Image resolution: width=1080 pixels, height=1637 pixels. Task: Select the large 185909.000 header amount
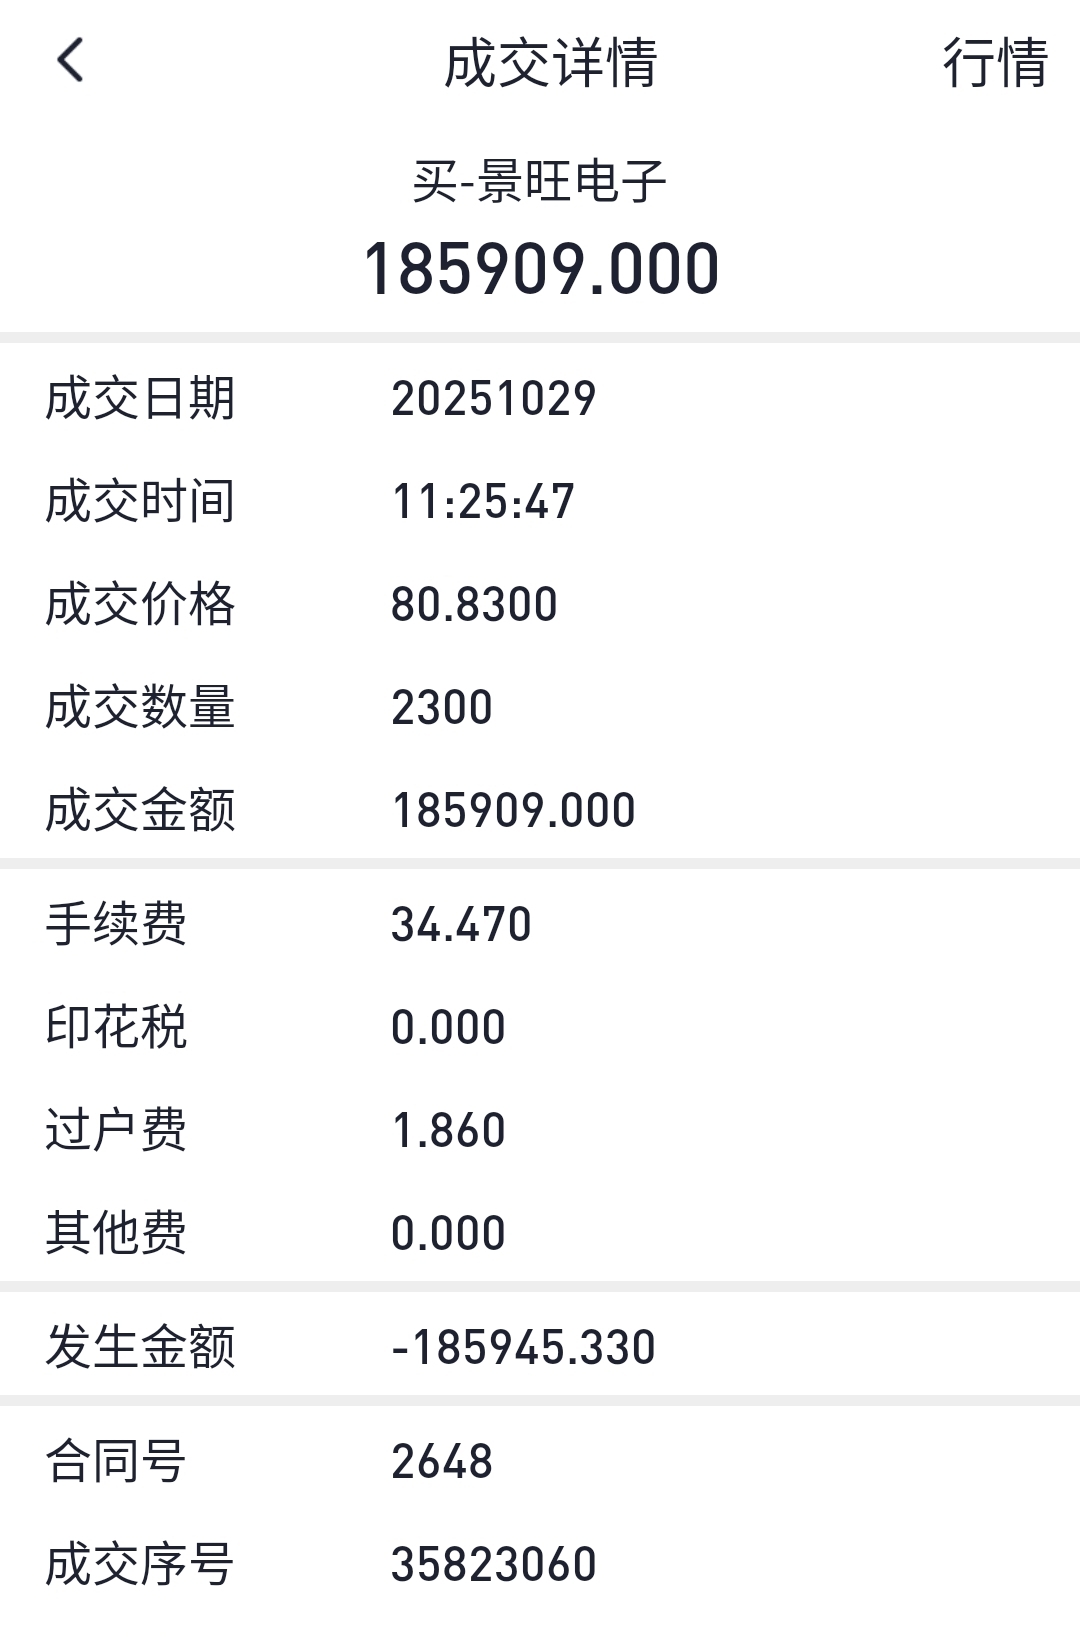point(541,269)
